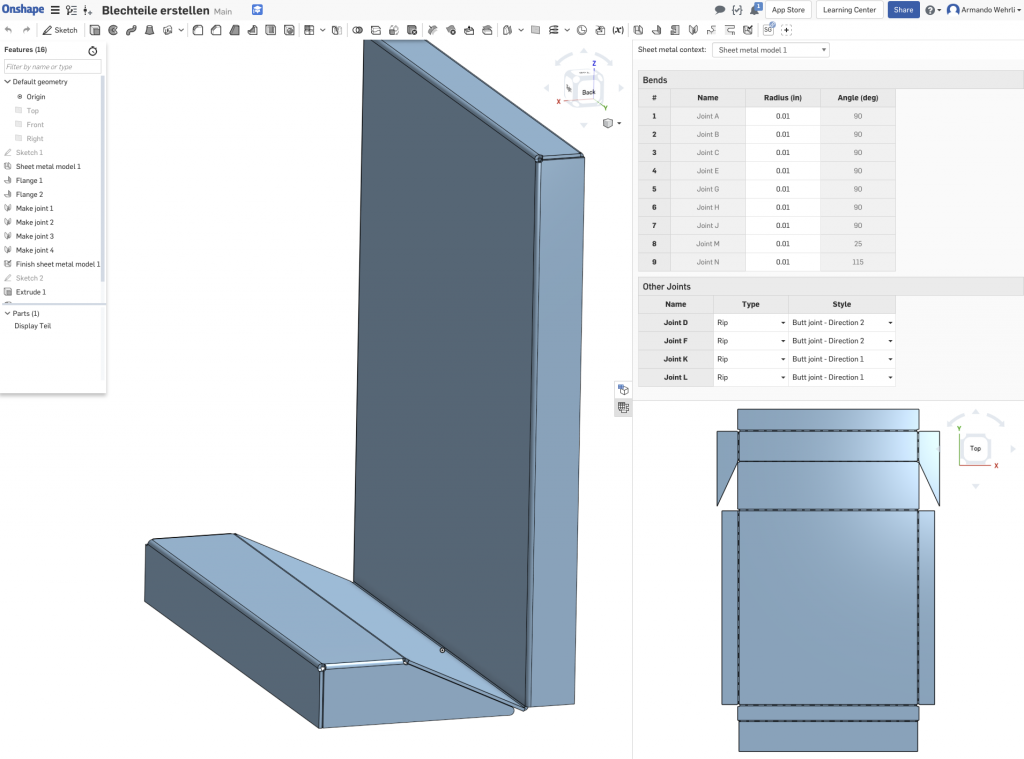Open the Add custom features tool
The image size is (1024, 759).
pyautogui.click(x=786, y=30)
